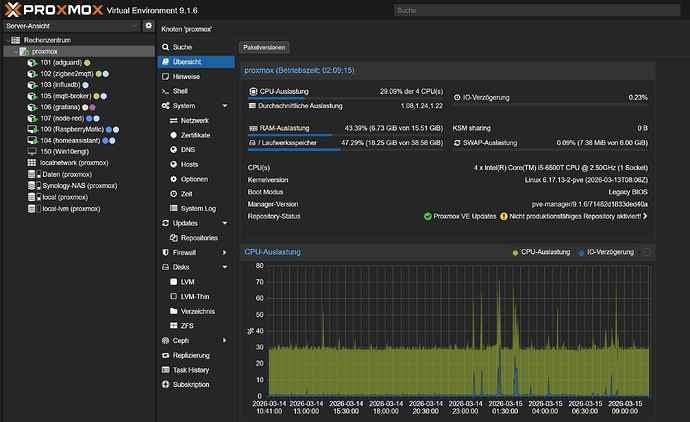Click the container icon for 107 (node-red)

click(x=32, y=118)
